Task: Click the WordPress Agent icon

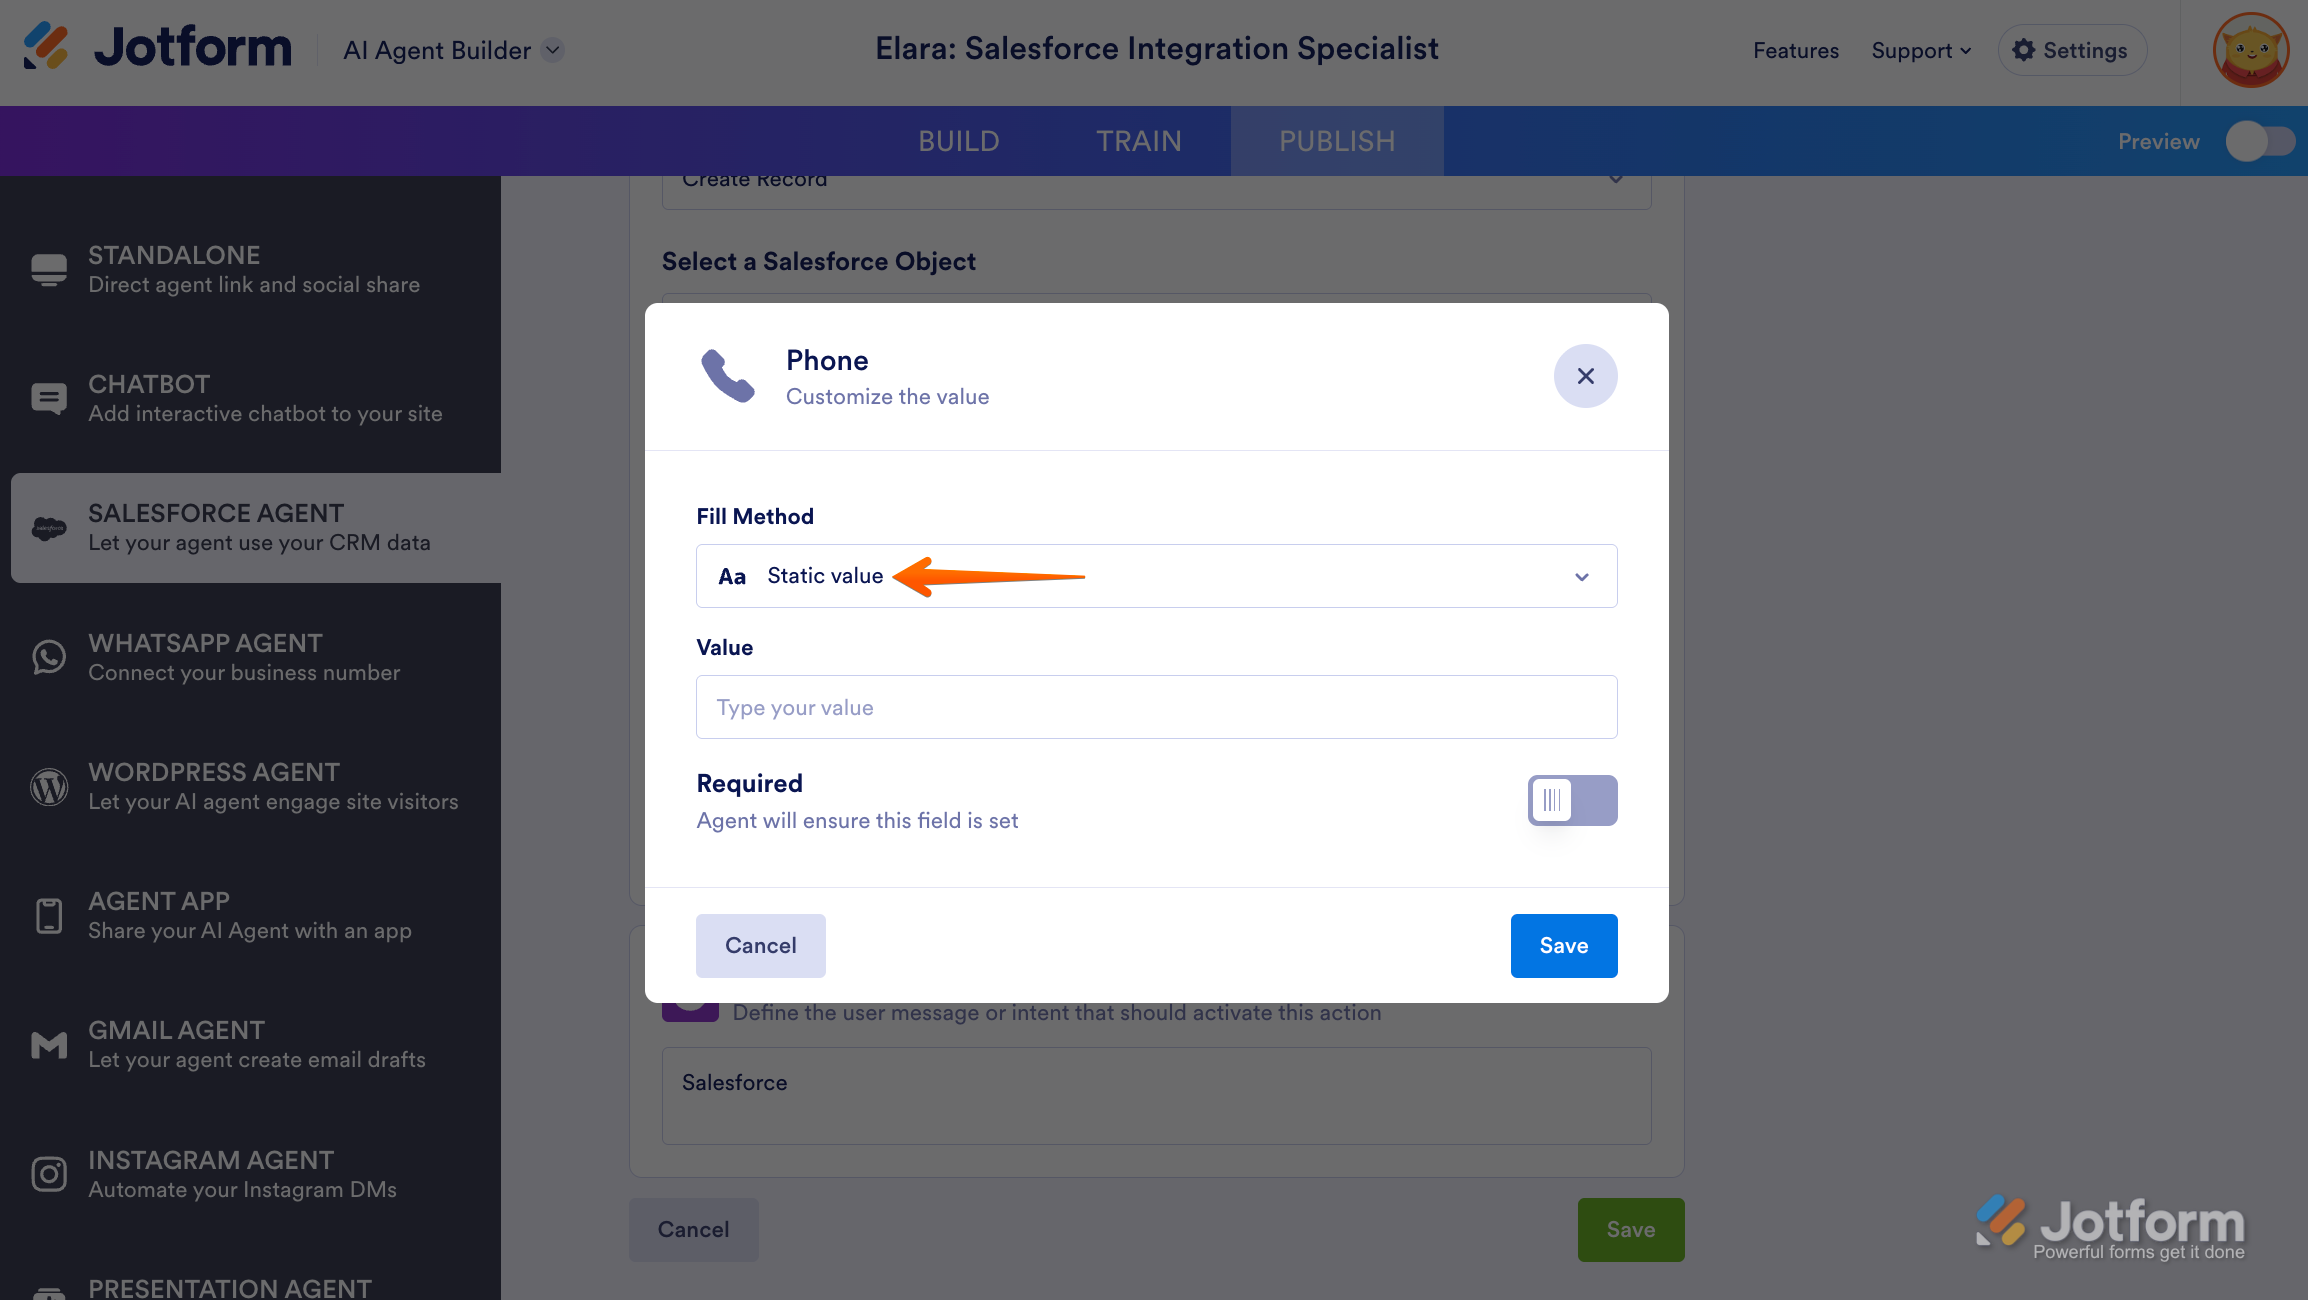Action: pyautogui.click(x=49, y=787)
